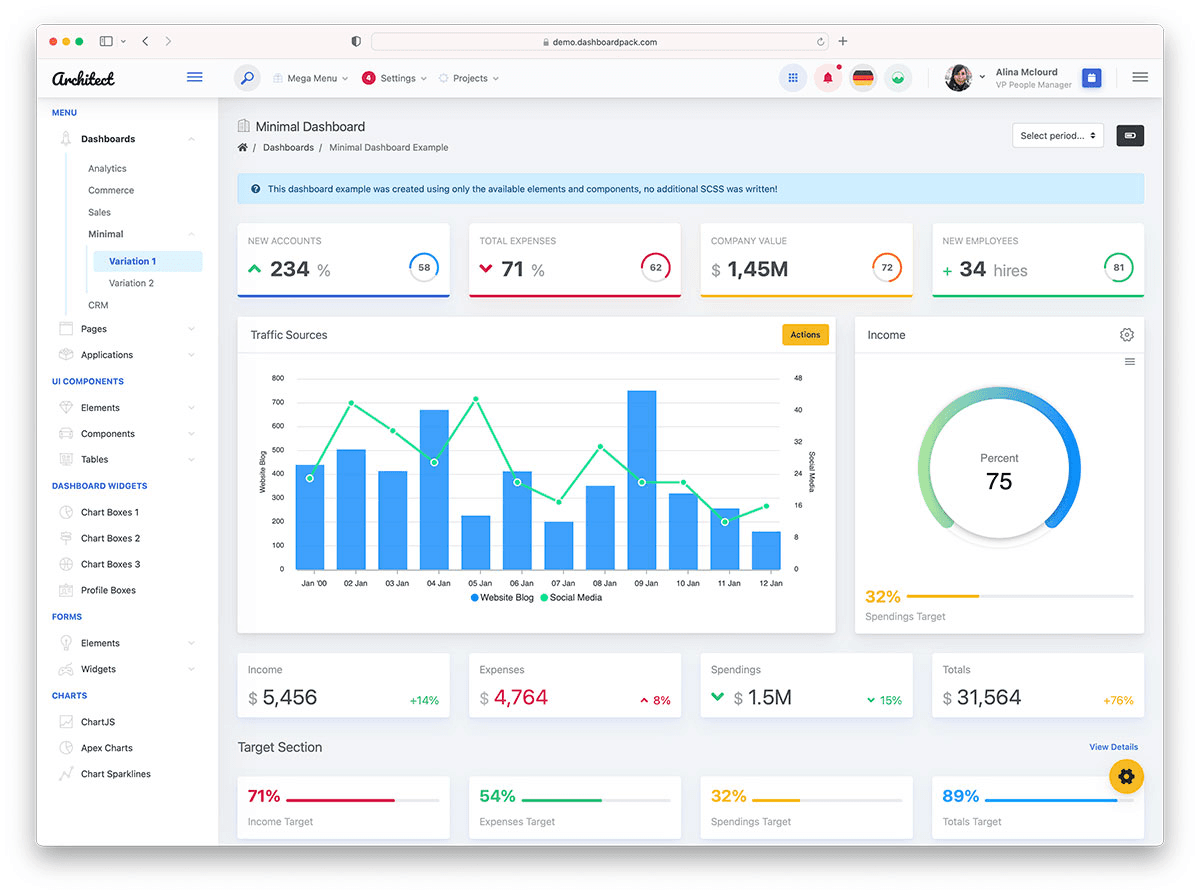Open the Select period dropdown
The image size is (1200, 894).
pyautogui.click(x=1058, y=135)
